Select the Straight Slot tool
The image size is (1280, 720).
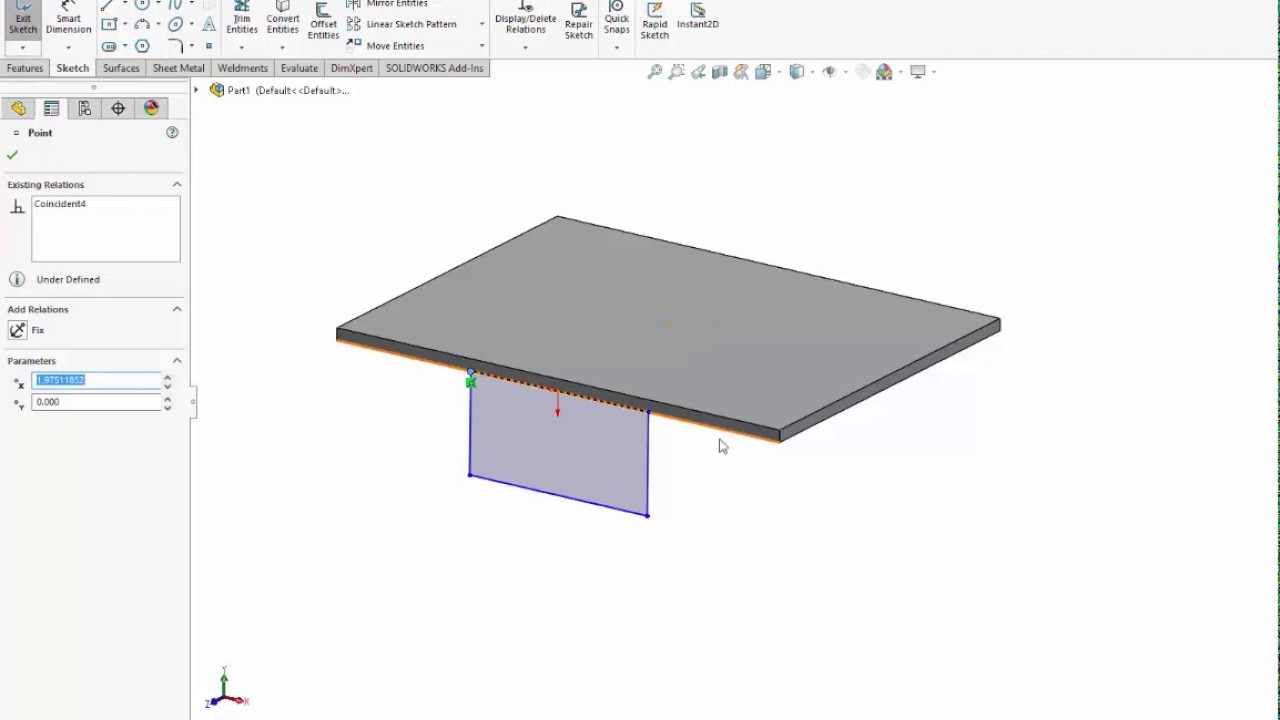pos(109,46)
